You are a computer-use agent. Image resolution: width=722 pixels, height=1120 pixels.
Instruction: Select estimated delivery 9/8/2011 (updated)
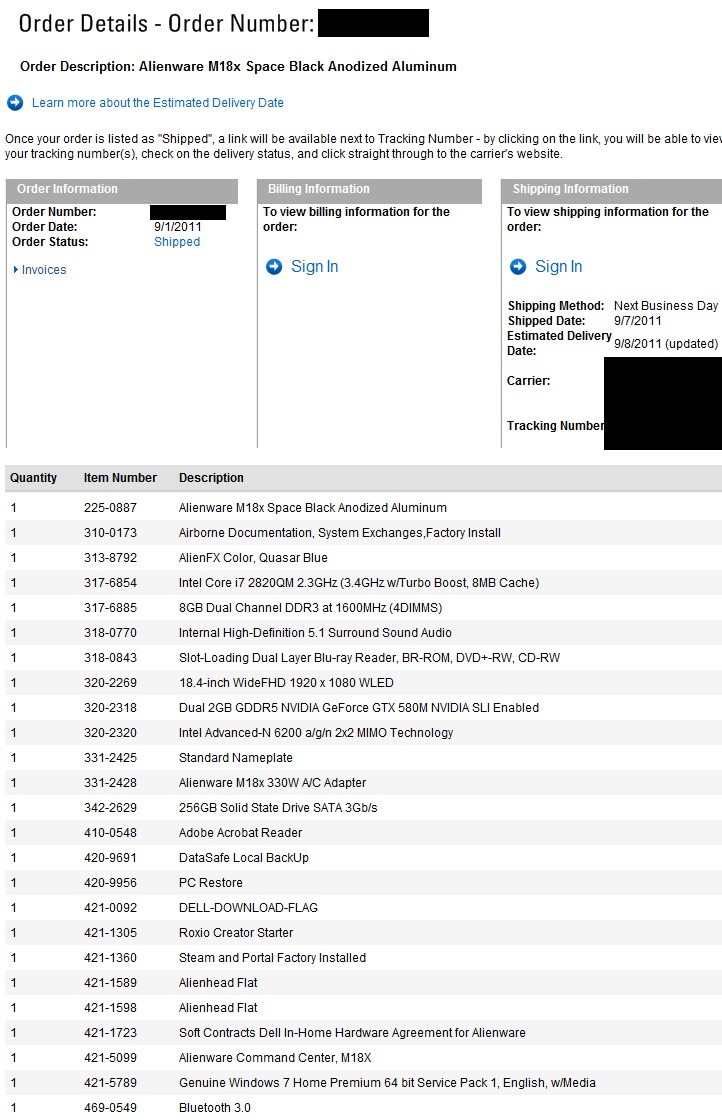666,344
